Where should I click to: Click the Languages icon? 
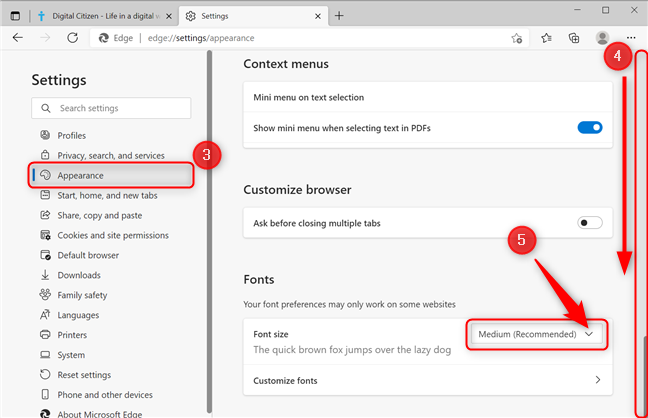[x=45, y=315]
